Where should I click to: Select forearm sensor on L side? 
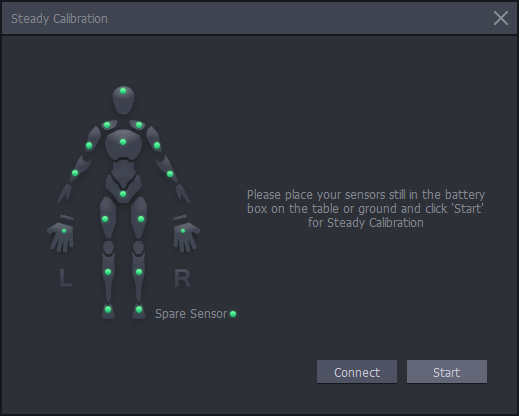[75, 173]
